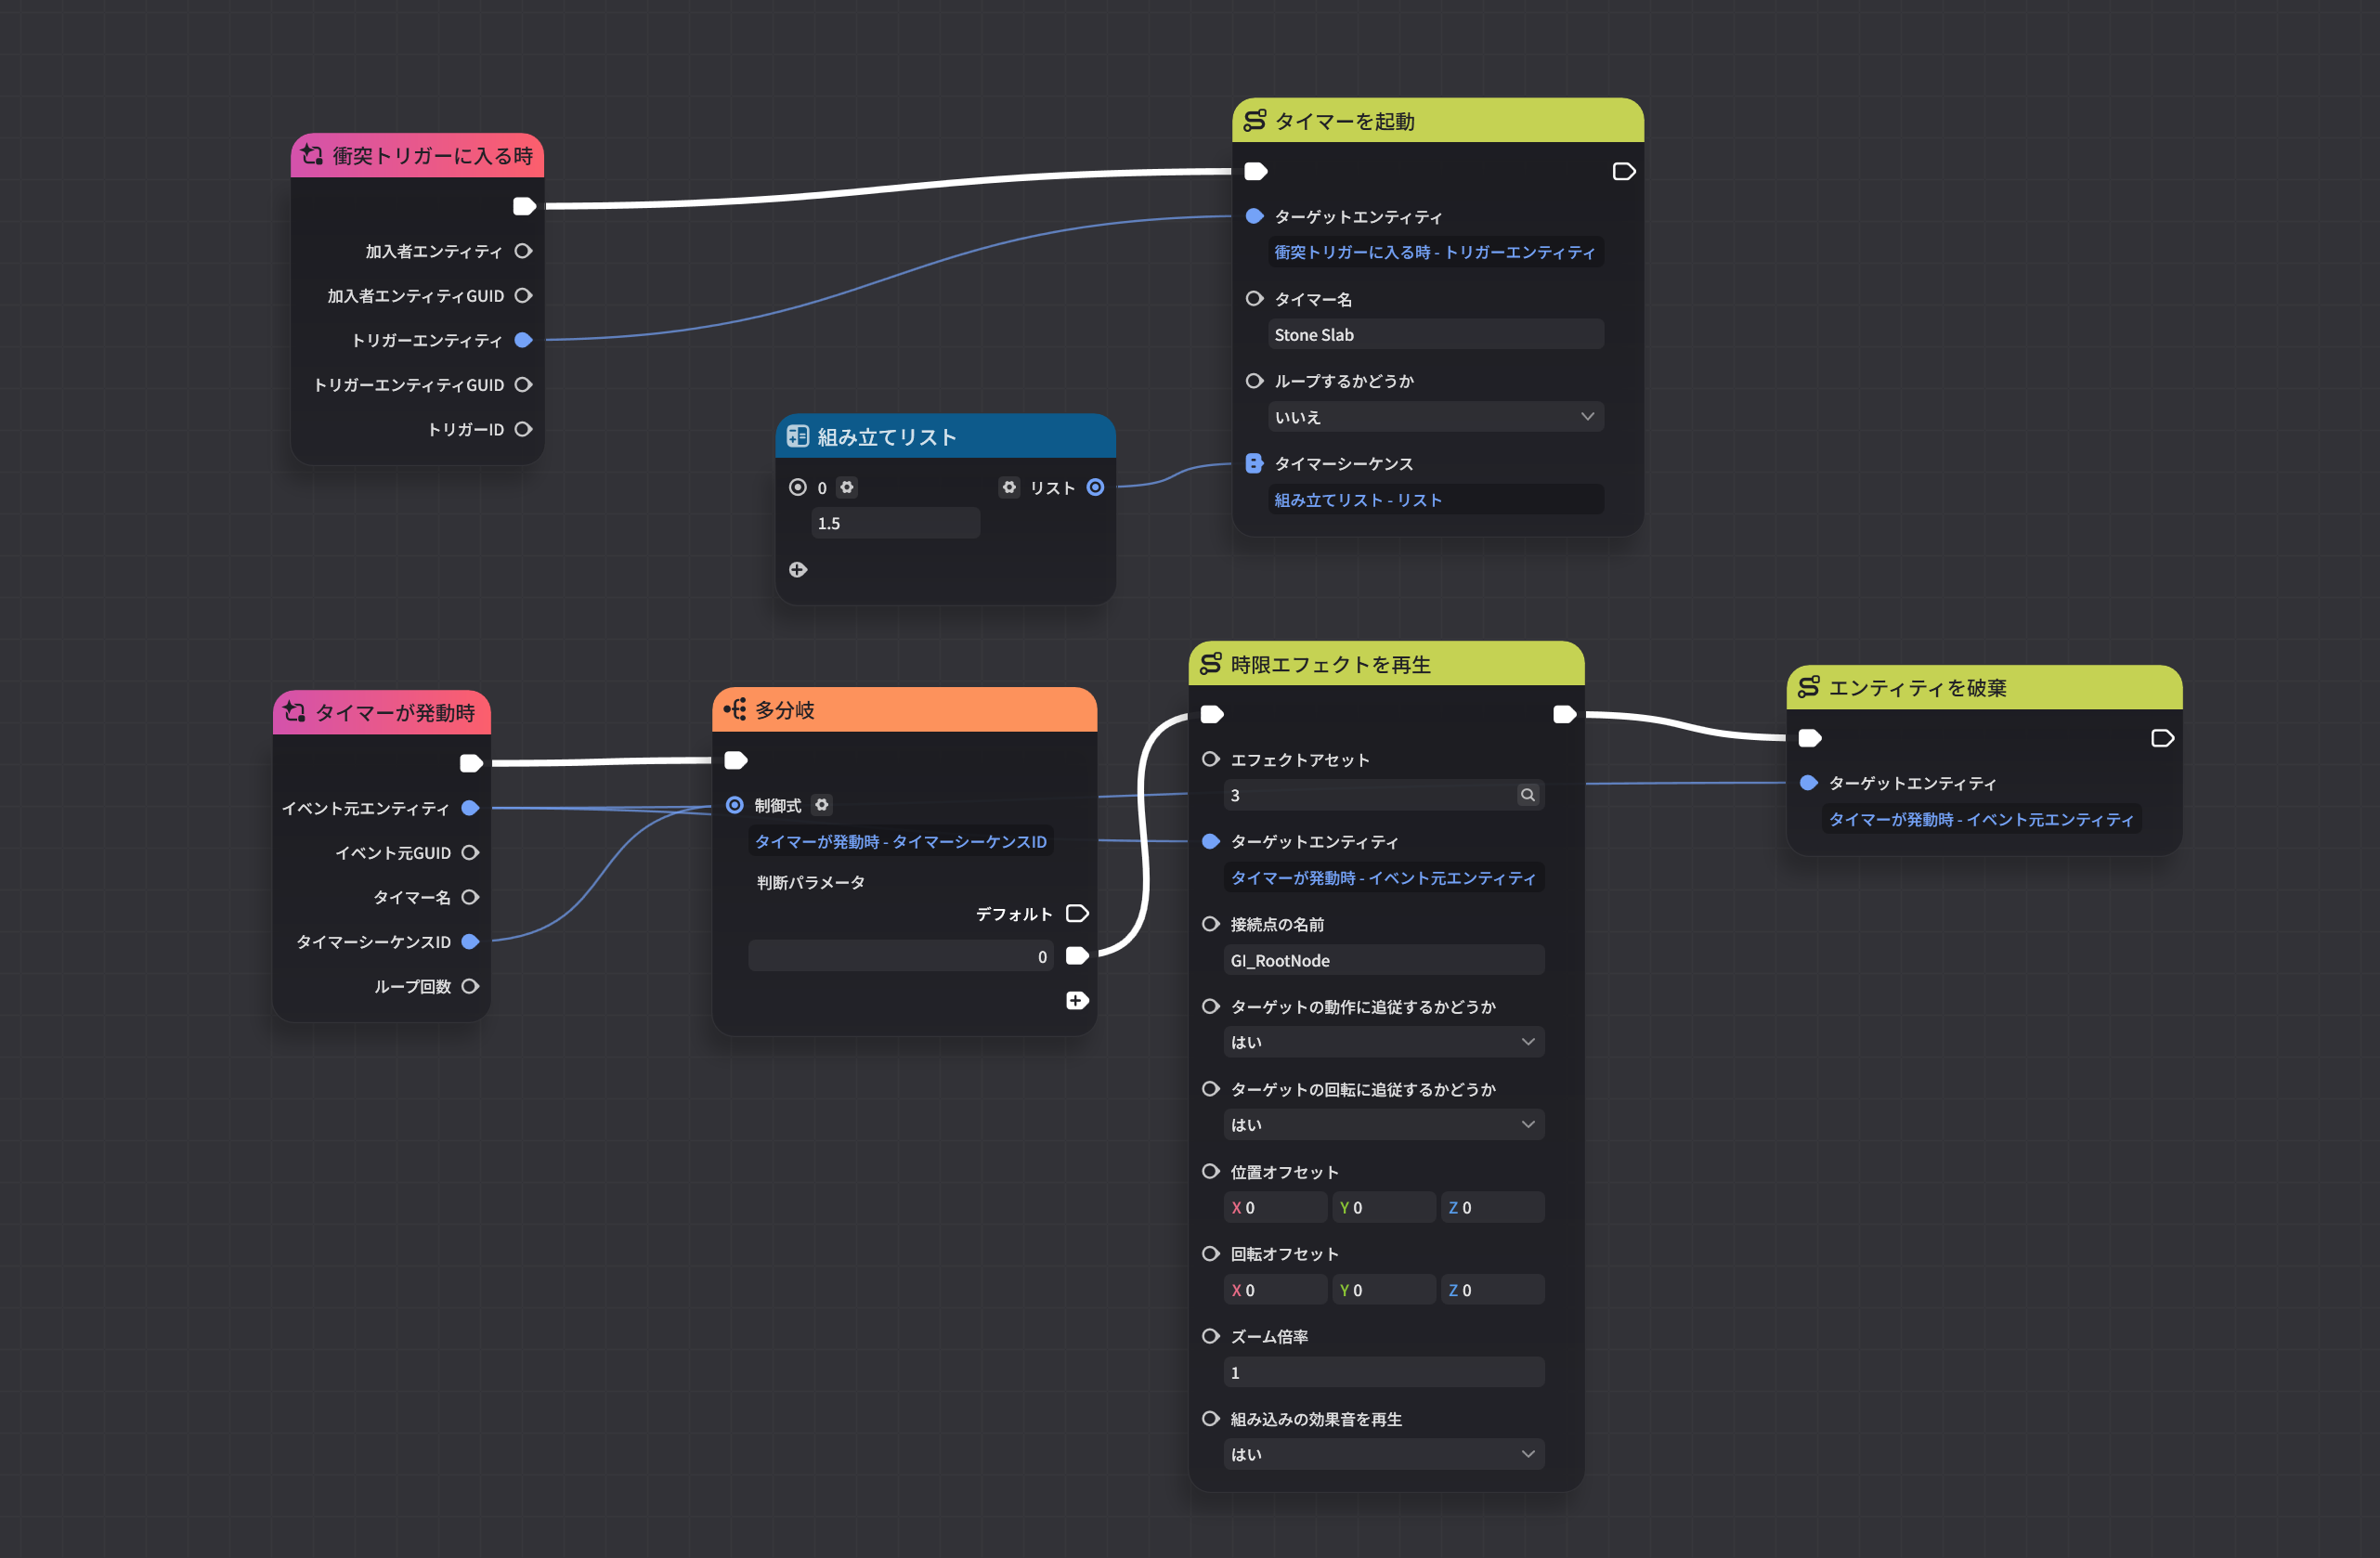The height and width of the screenshot is (1558, 2380).
Task: Click タイマーが発動時 - タイマーシーケンスID link
Action: (900, 842)
